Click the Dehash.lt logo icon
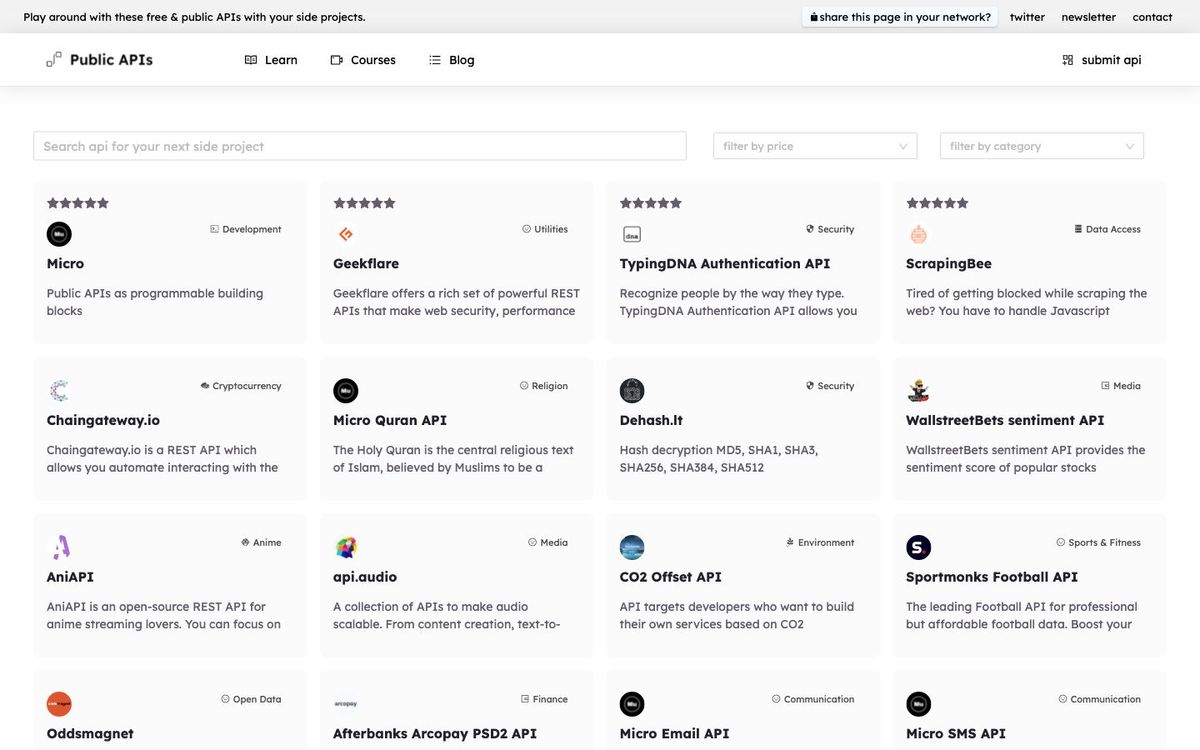The image size is (1200, 750). 632,391
